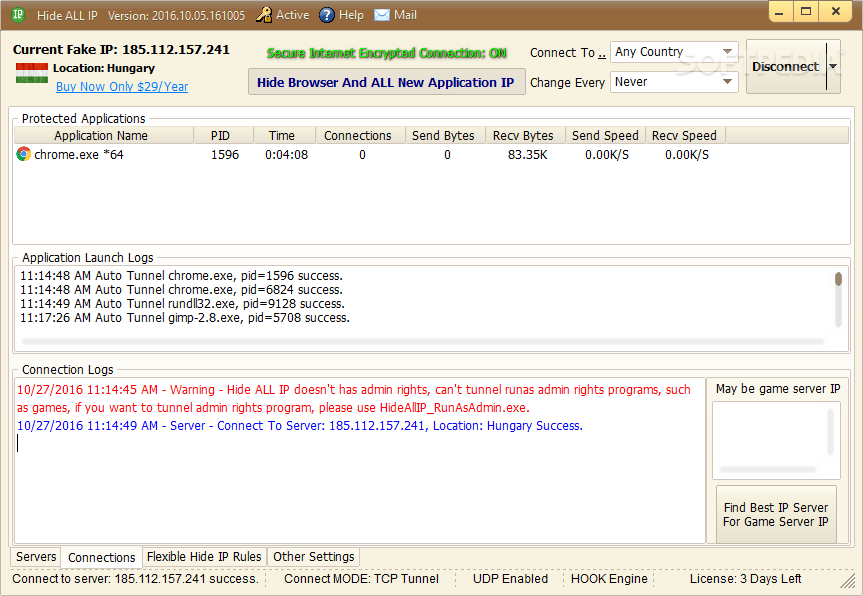Click the gimp-2.8.exe launch log line

point(185,318)
